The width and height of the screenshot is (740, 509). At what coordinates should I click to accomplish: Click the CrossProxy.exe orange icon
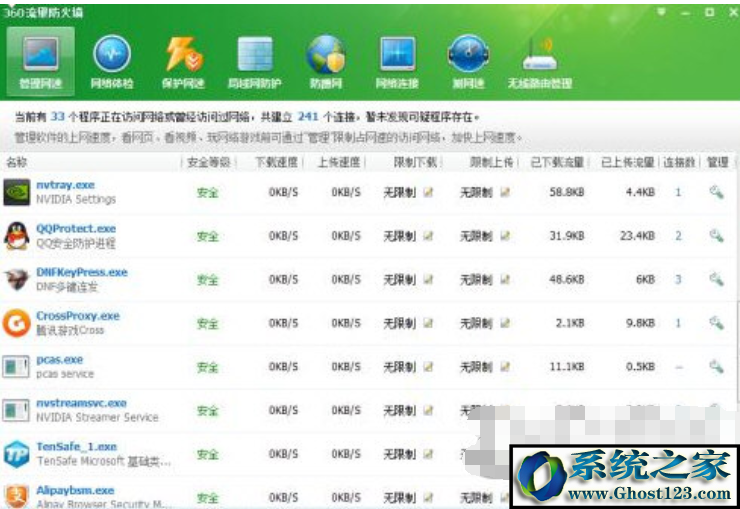coord(17,323)
